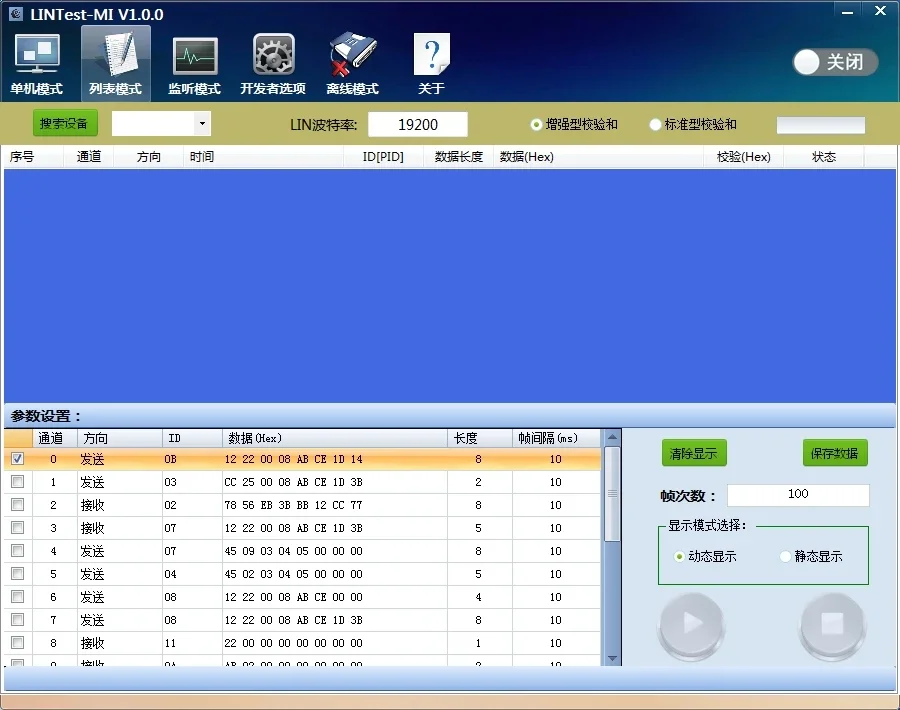This screenshot has height=710, width=900.
Task: Edit the LIN波特率 baud rate field
Action: pyautogui.click(x=417, y=124)
